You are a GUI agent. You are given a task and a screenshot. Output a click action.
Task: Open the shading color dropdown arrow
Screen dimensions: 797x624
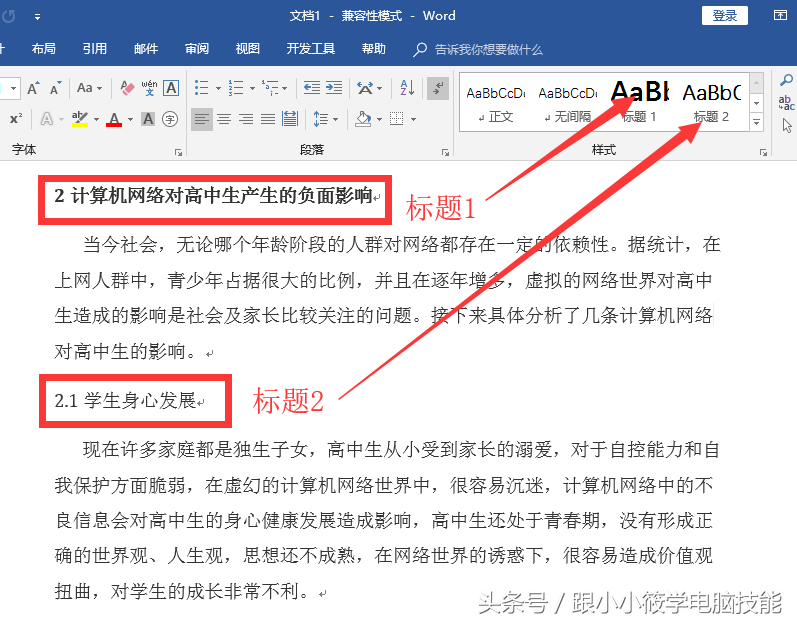click(x=379, y=119)
